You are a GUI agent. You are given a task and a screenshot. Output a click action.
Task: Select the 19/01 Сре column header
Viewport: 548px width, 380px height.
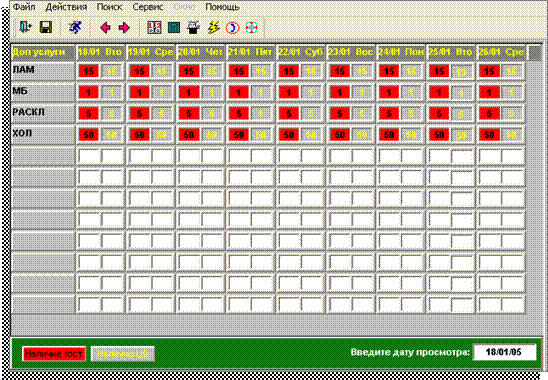coord(150,52)
